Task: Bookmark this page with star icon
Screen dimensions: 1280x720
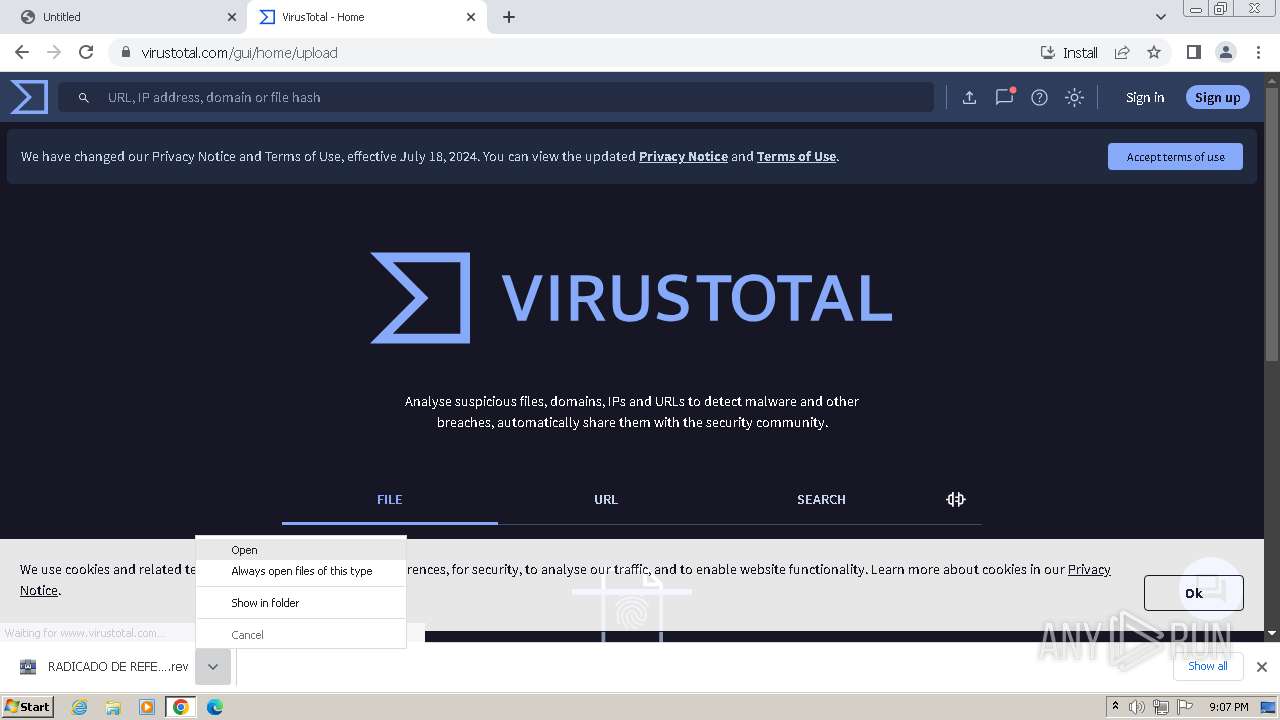Action: (1154, 52)
